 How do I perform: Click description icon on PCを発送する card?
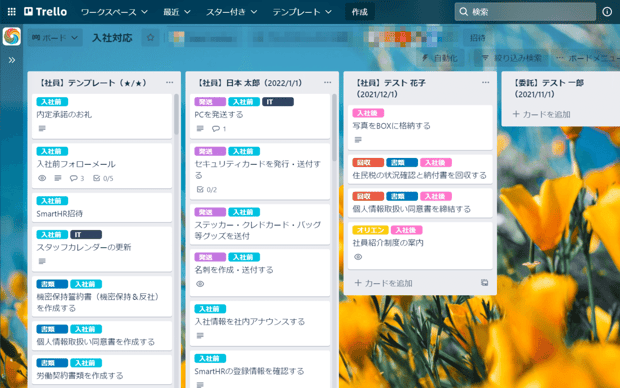pyautogui.click(x=200, y=129)
